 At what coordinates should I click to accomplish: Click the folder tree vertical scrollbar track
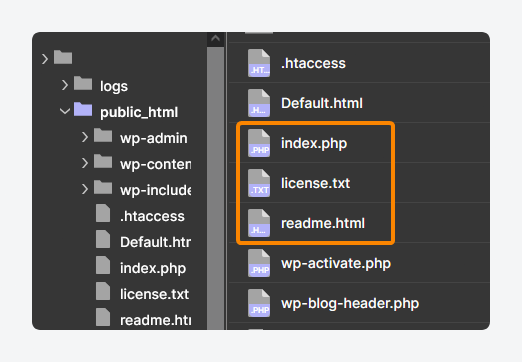[216, 188]
